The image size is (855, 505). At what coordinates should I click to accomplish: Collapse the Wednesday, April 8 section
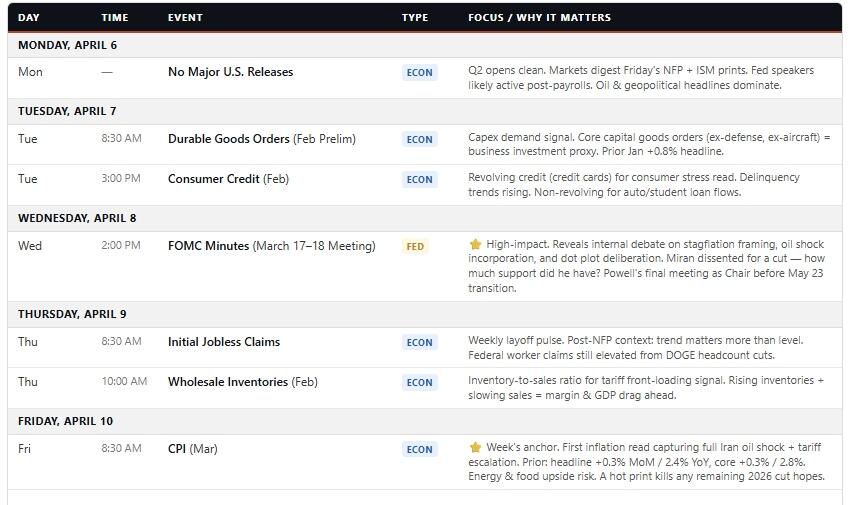[77, 218]
